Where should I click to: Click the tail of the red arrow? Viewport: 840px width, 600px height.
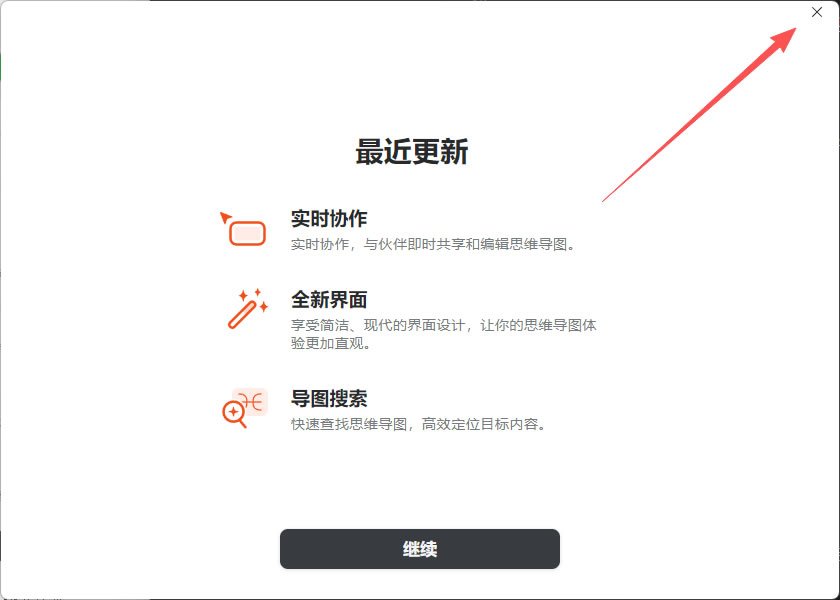coord(605,199)
